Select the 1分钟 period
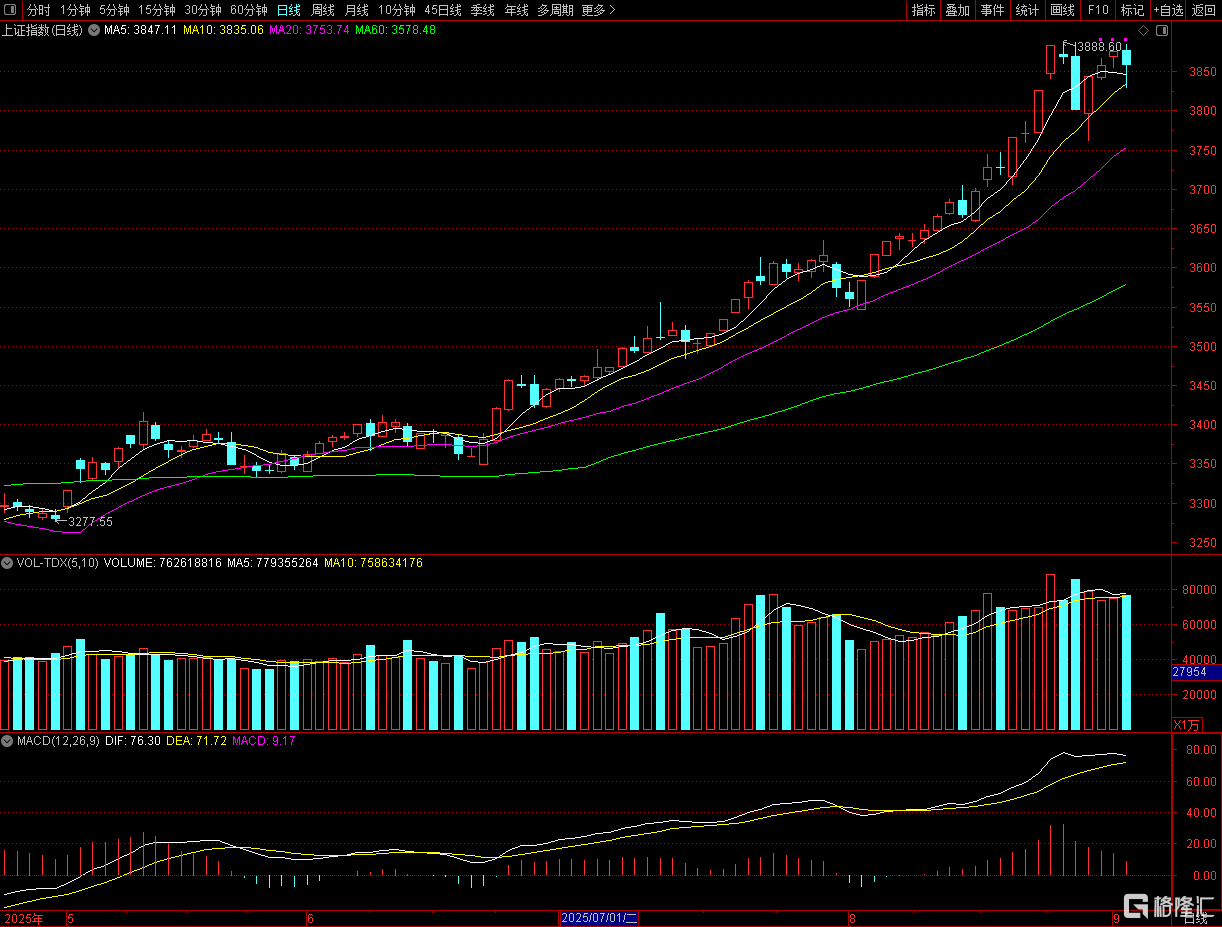 [x=75, y=10]
